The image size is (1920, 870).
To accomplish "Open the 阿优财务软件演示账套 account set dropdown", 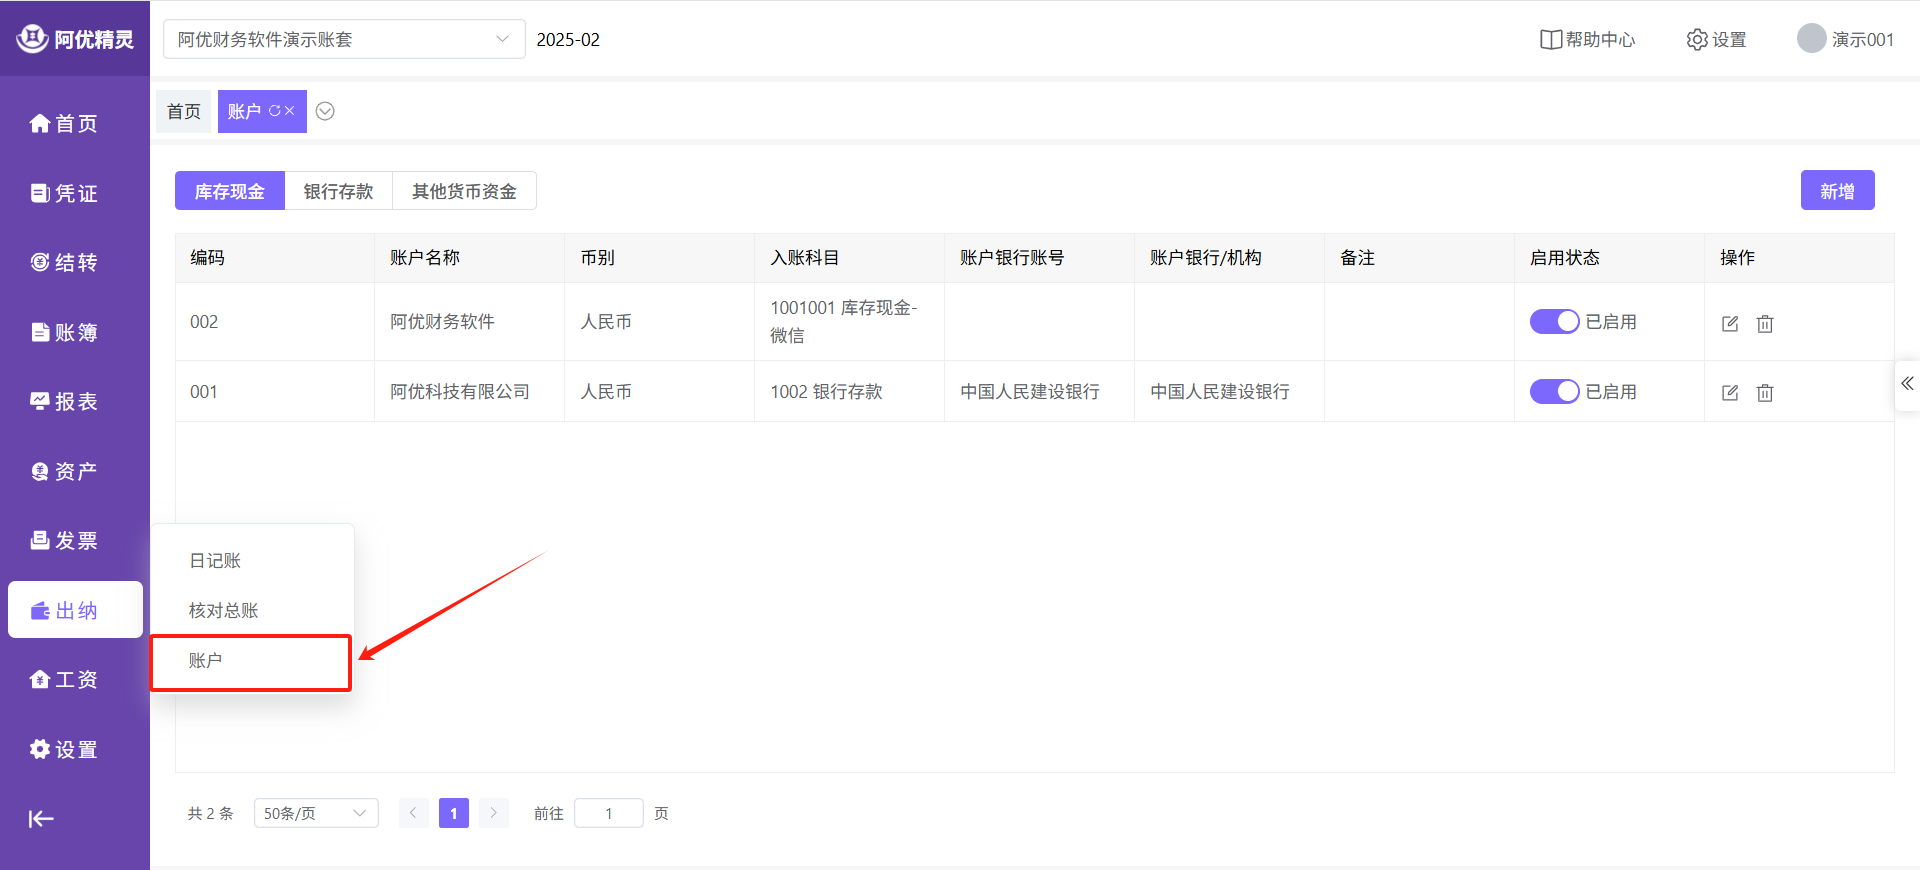I will [343, 40].
